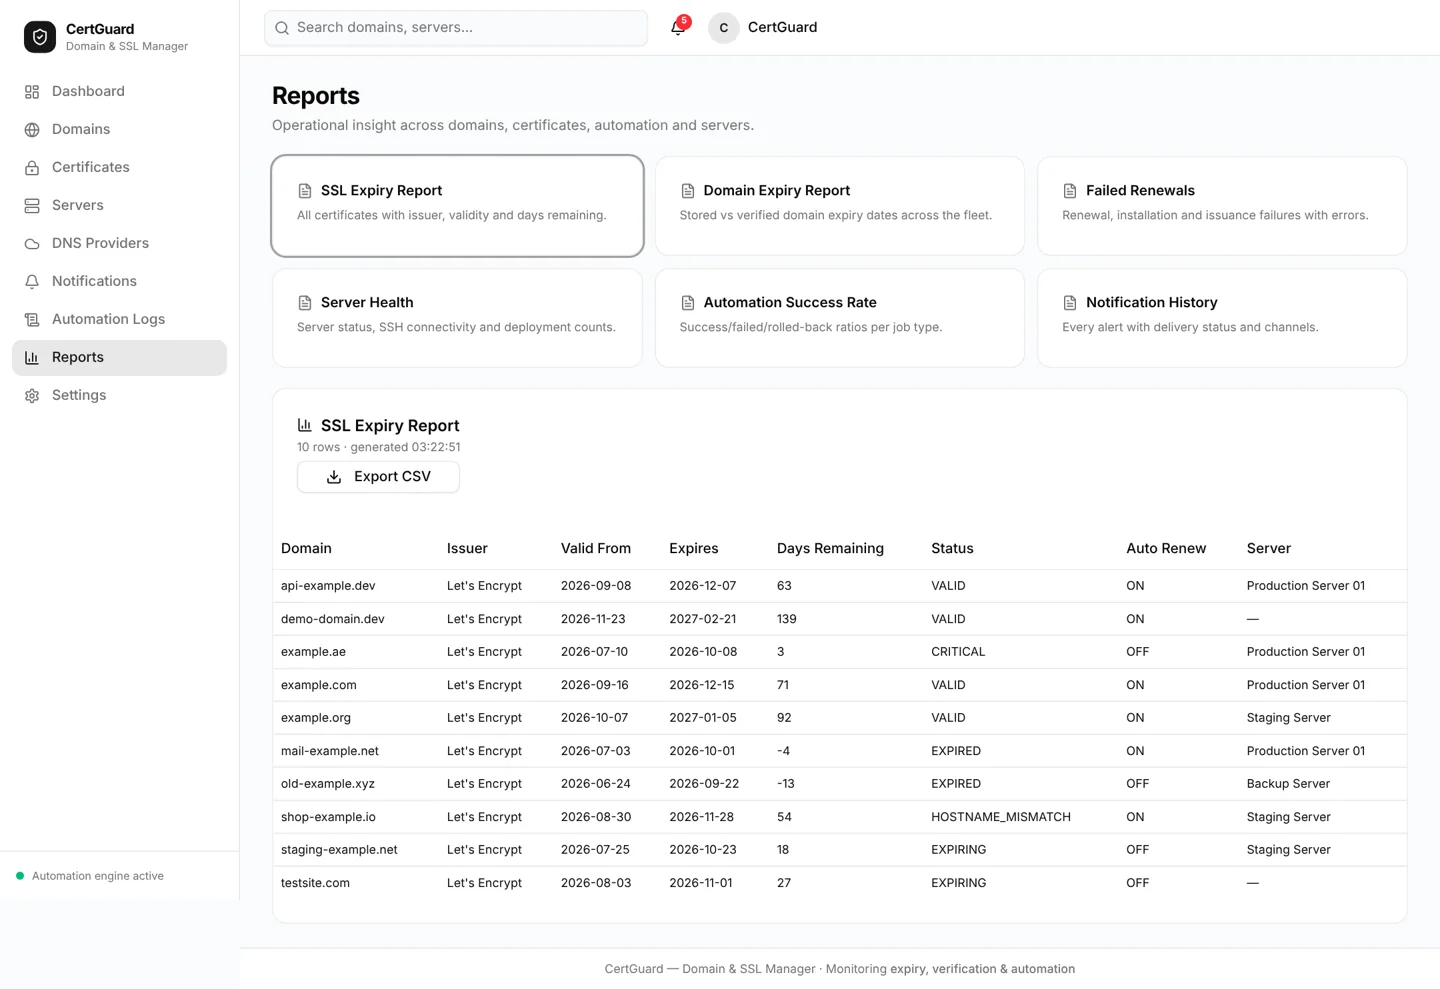Open Settings from the sidebar menu

(119, 396)
